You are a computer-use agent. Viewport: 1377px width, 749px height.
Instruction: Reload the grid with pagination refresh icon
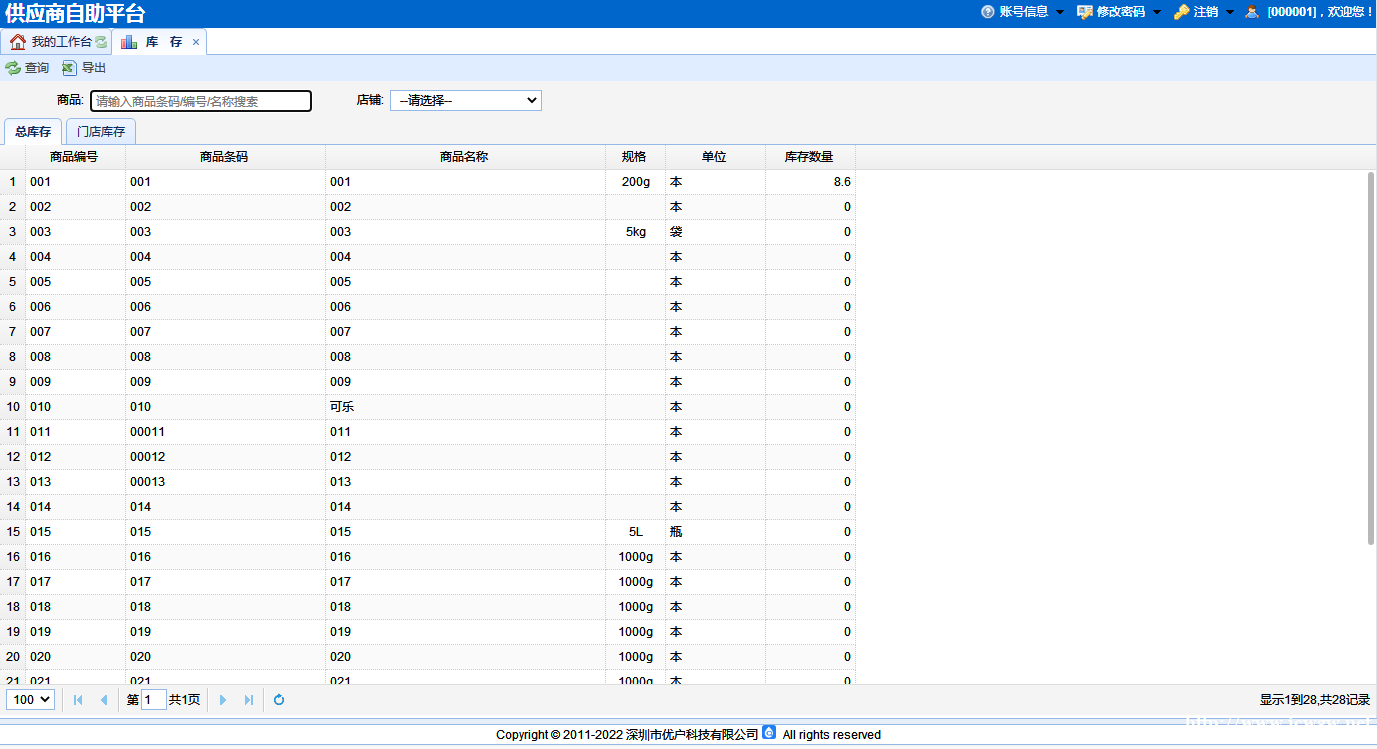(x=279, y=700)
